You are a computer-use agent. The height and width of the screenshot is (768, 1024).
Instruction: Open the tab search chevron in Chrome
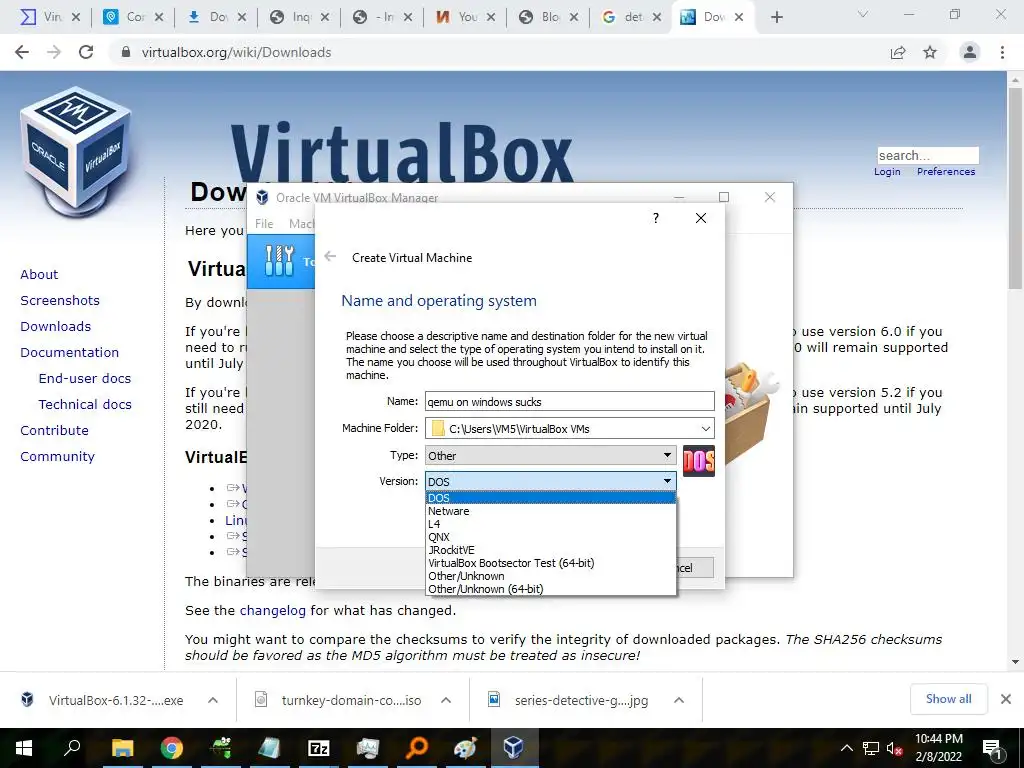pyautogui.click(x=863, y=14)
